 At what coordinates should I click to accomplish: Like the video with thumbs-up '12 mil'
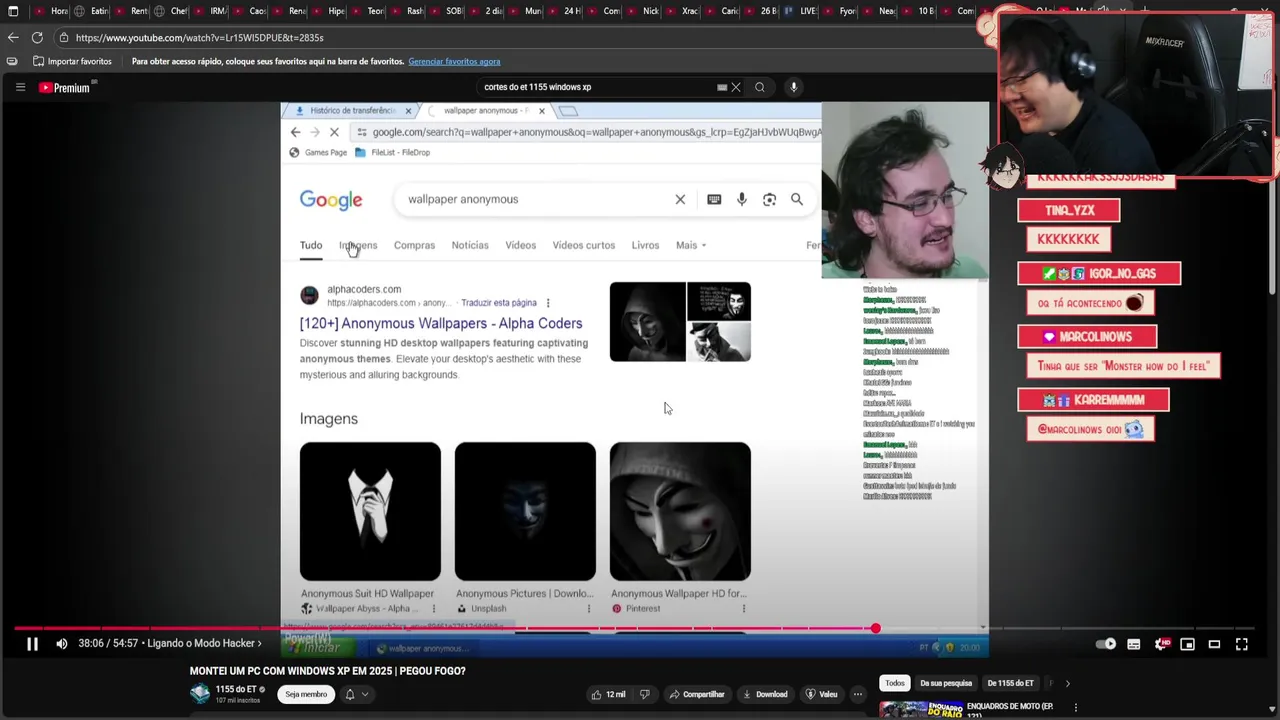click(608, 694)
